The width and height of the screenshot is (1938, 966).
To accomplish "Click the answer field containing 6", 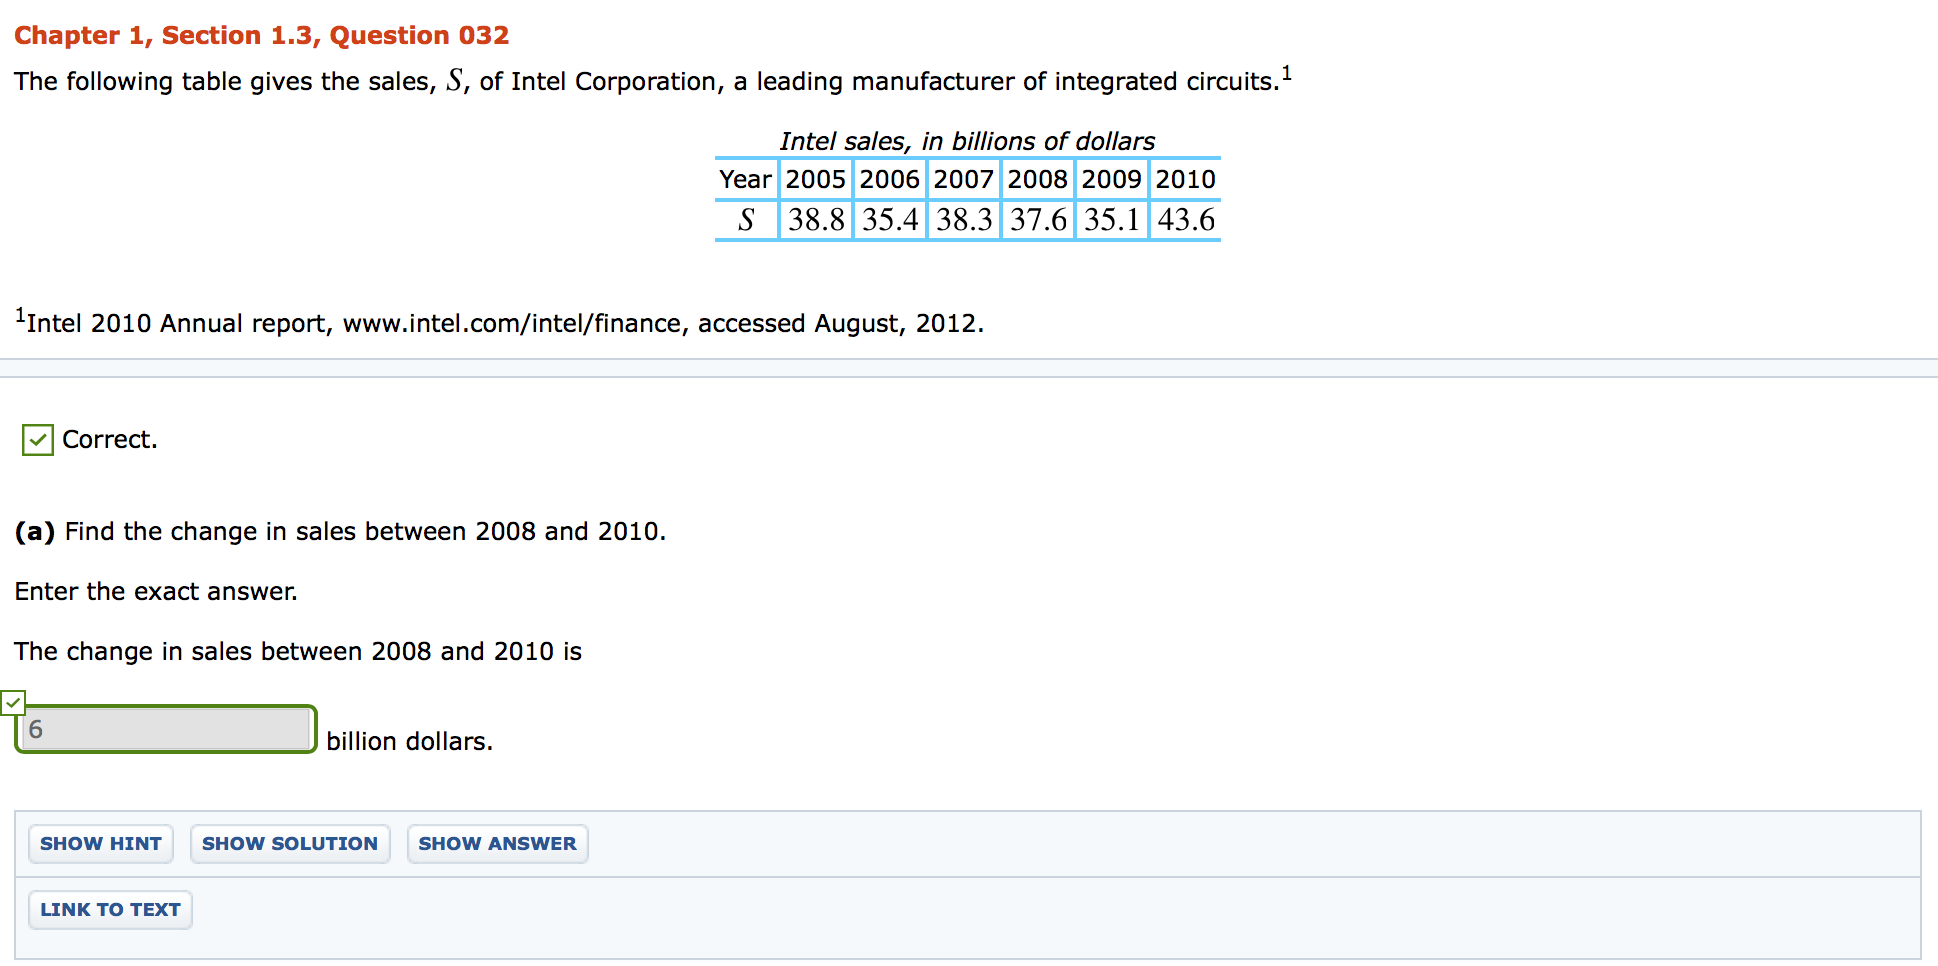I will click(166, 729).
